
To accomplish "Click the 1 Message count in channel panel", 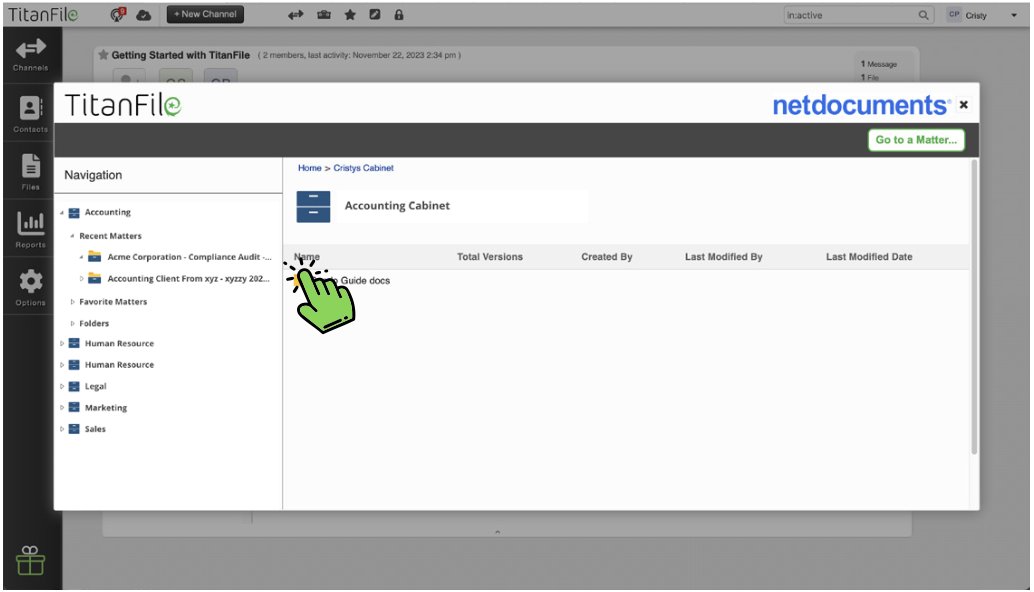I will point(878,64).
